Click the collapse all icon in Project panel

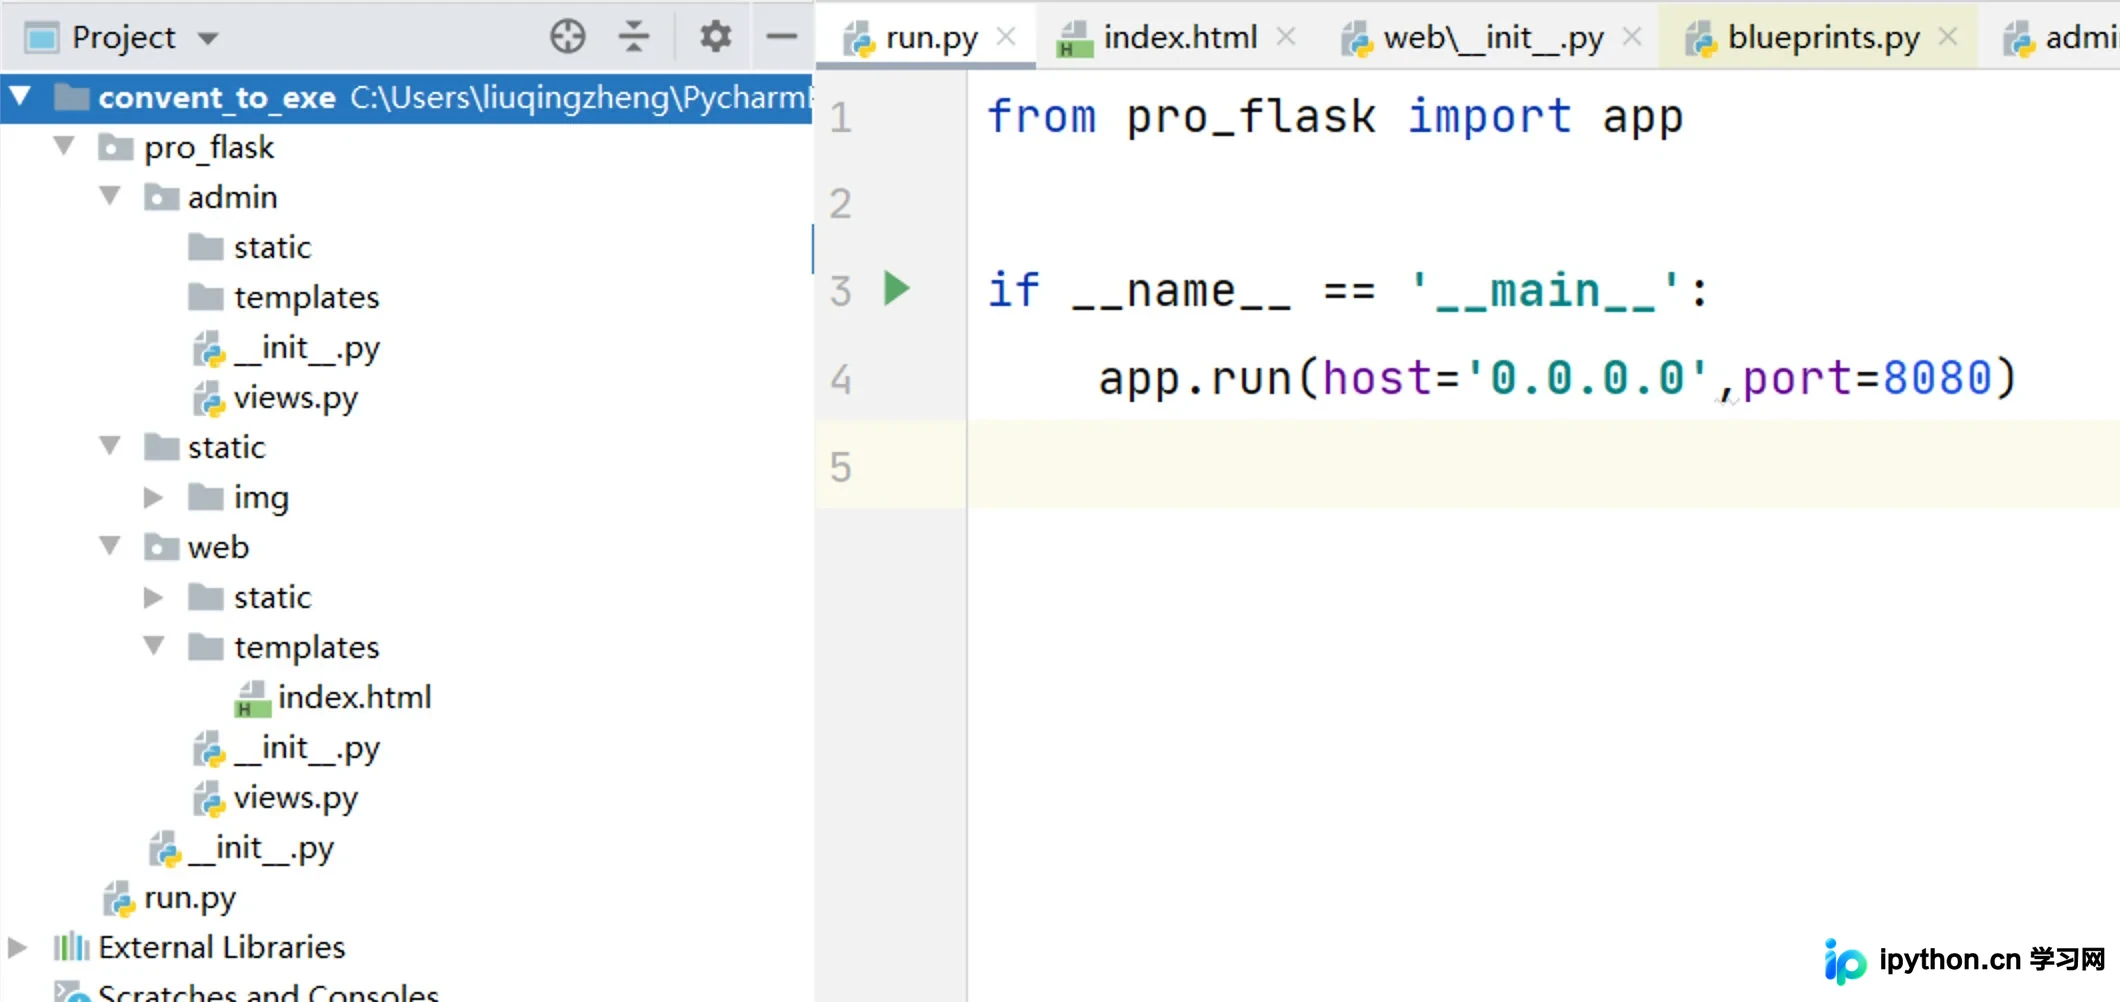point(634,37)
